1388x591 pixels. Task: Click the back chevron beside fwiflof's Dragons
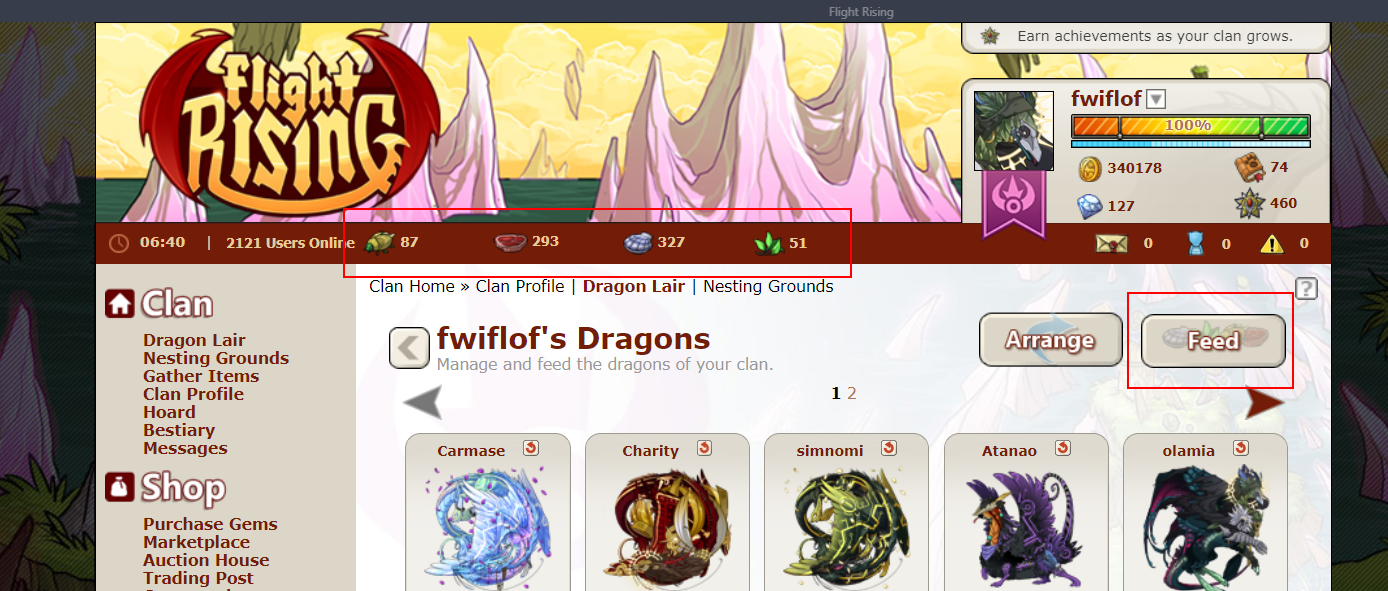click(409, 348)
